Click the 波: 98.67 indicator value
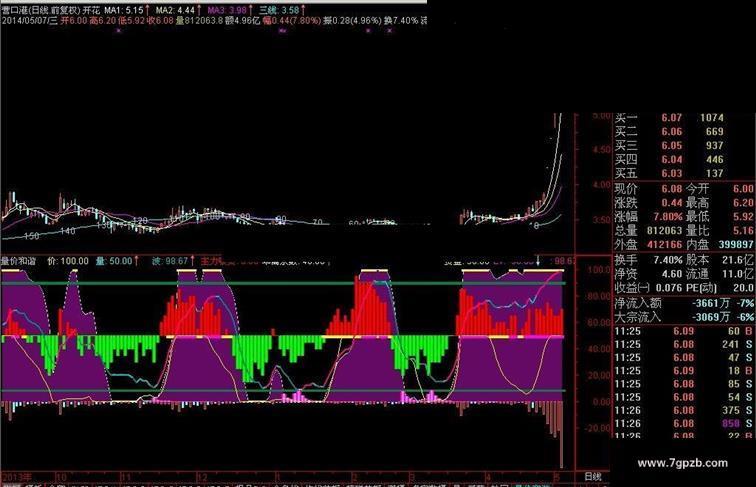Image resolution: width=756 pixels, height=487 pixels. 170,261
